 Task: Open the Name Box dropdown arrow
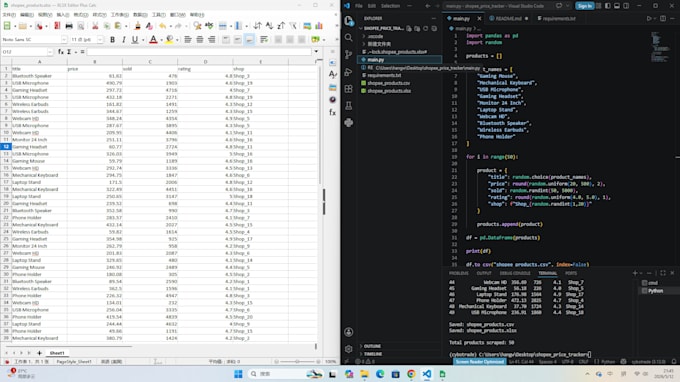pyautogui.click(x=50, y=52)
